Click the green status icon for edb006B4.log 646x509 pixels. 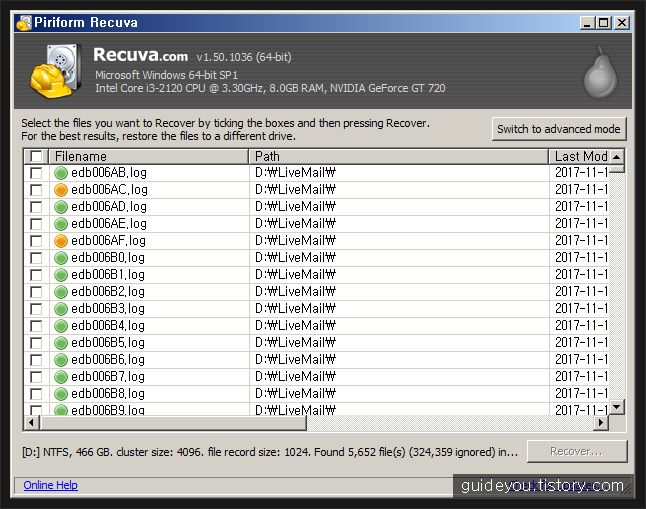[61, 326]
